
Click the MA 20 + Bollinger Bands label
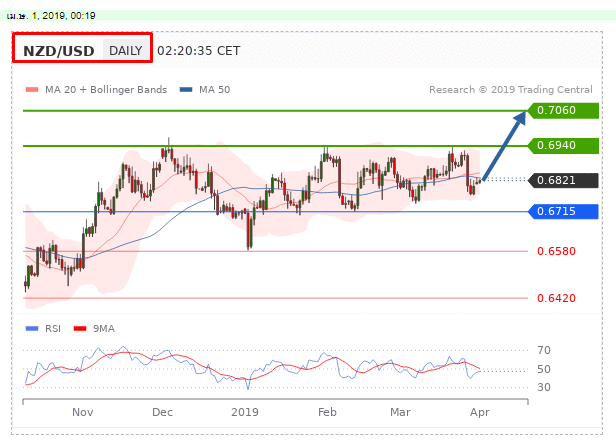pos(106,90)
